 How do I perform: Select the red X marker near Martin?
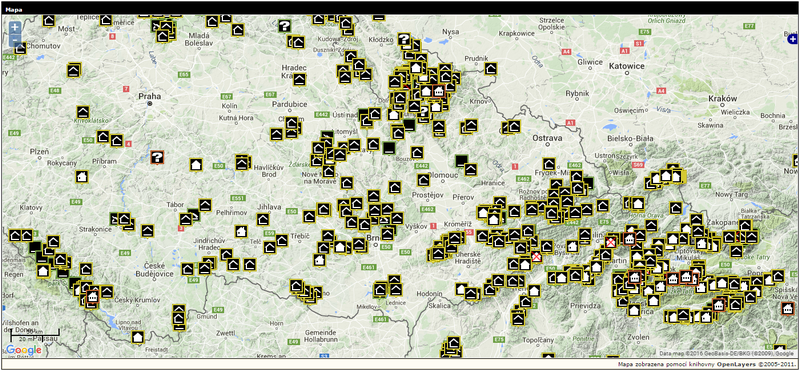pos(610,241)
